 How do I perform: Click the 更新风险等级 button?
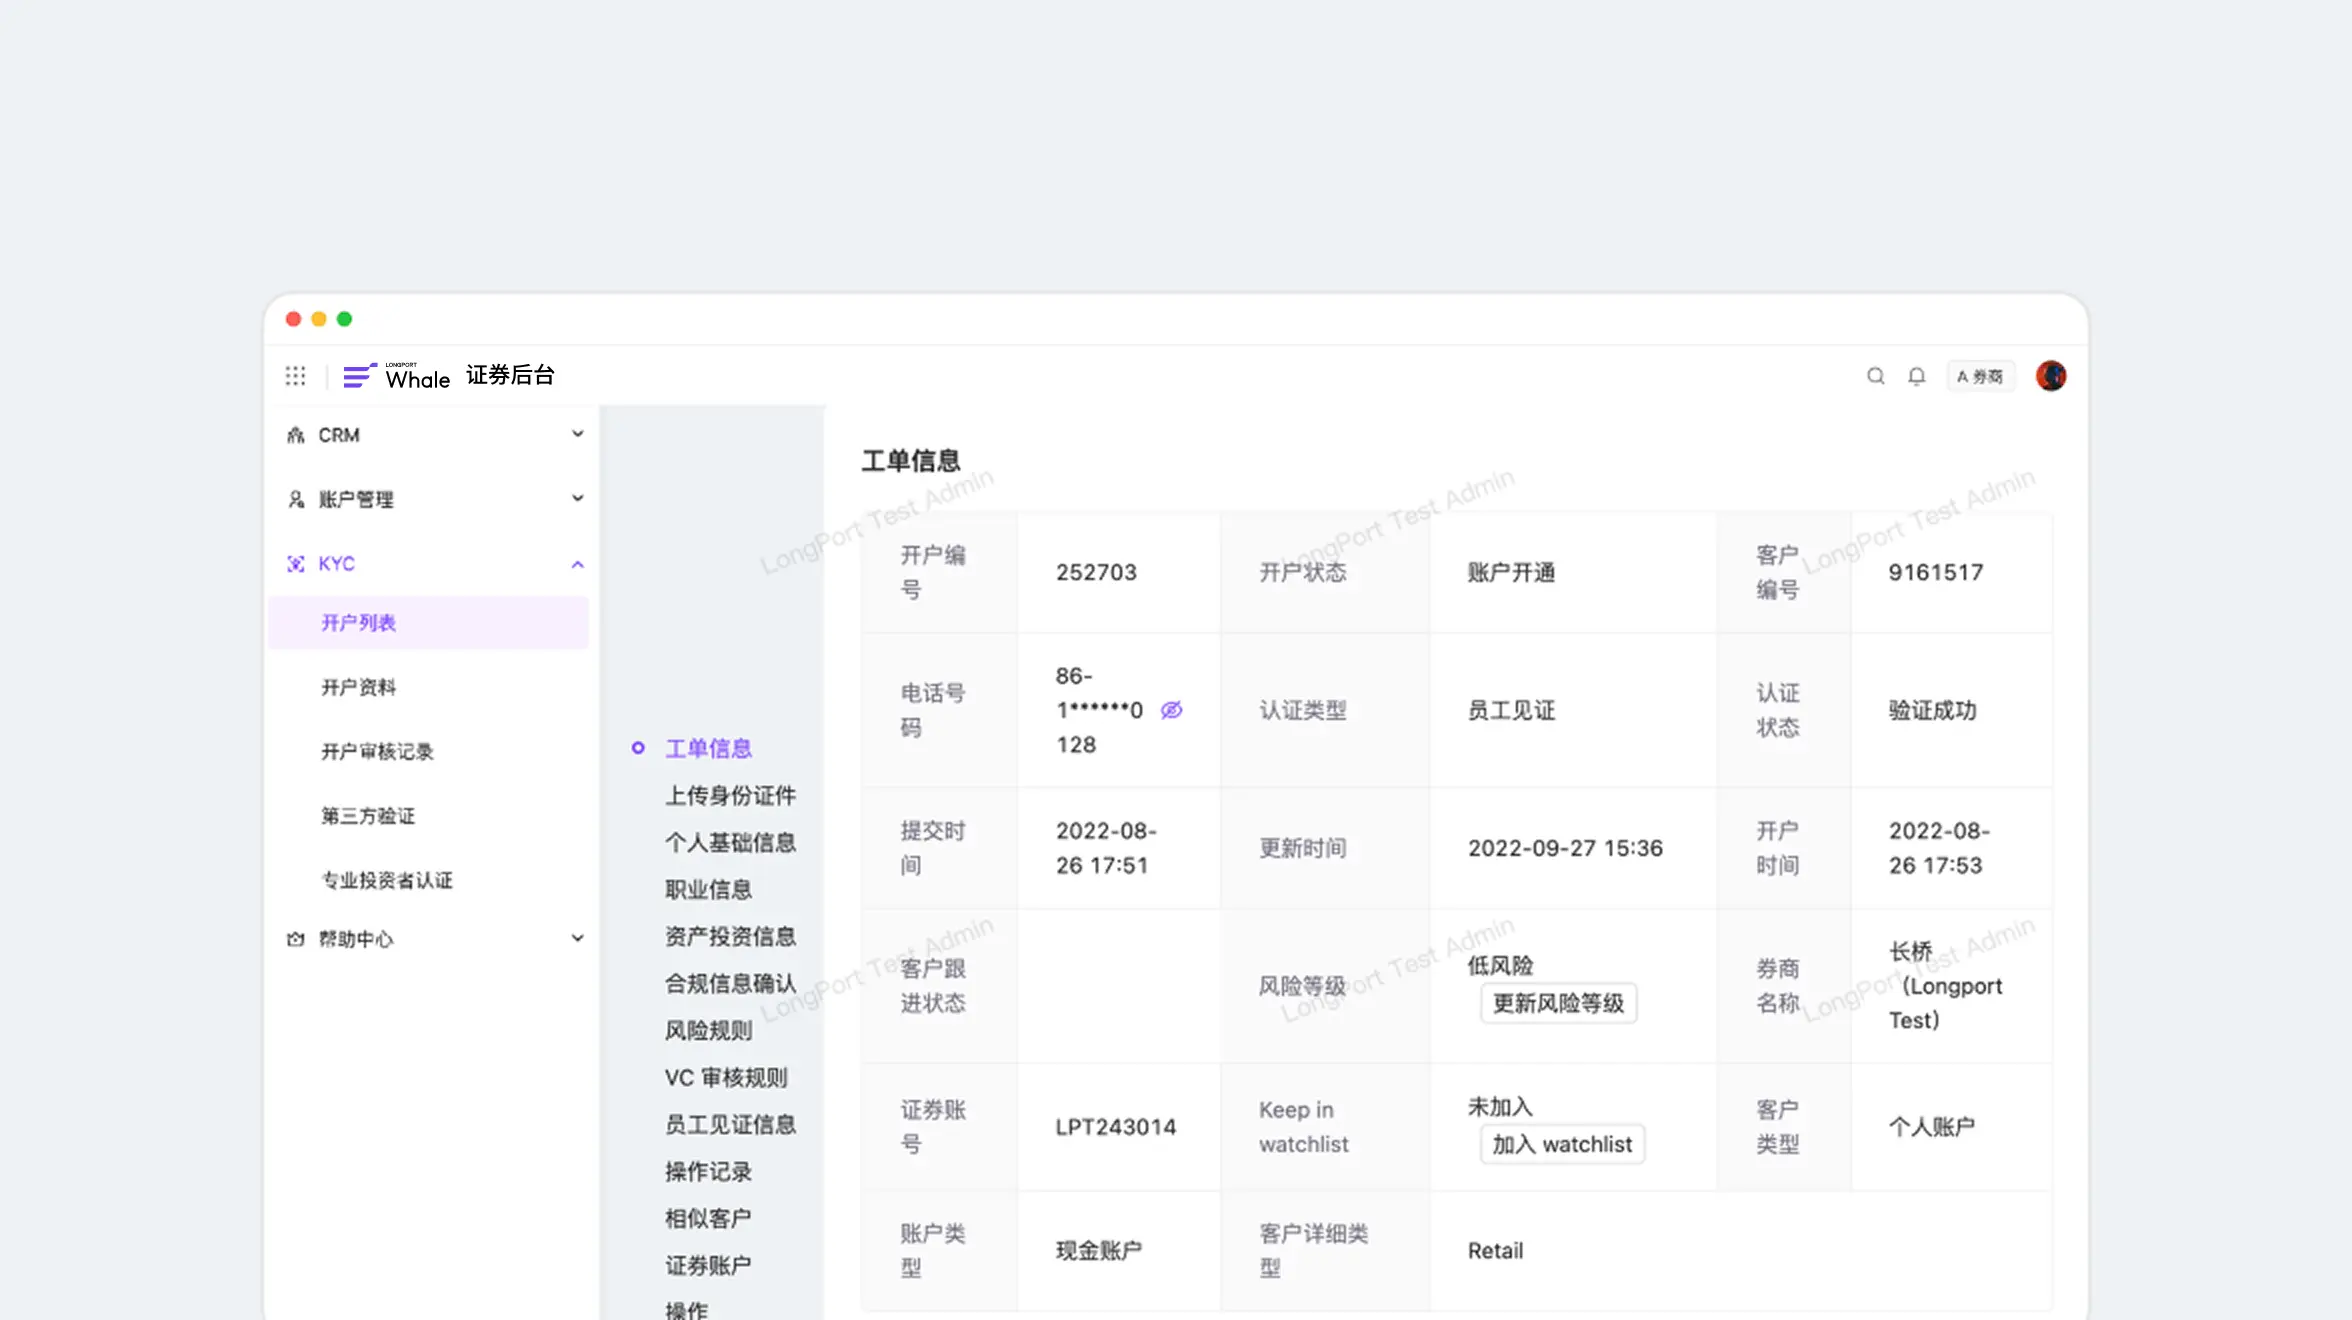pos(1557,1003)
